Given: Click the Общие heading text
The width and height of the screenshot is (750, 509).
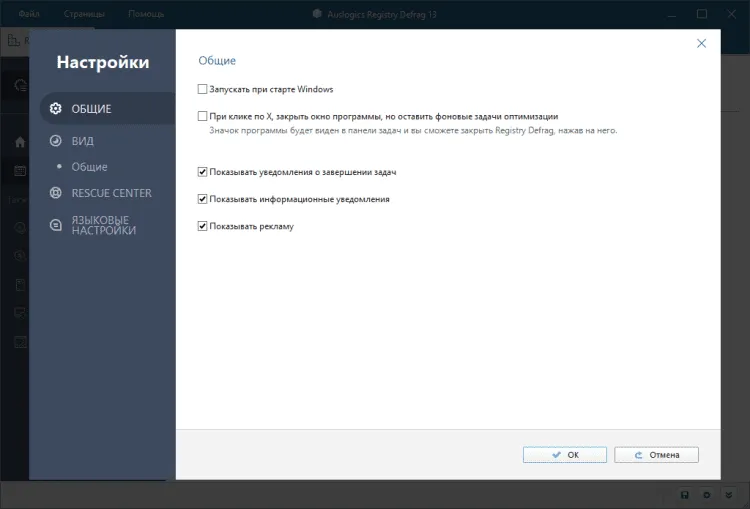Looking at the screenshot, I should [x=217, y=61].
